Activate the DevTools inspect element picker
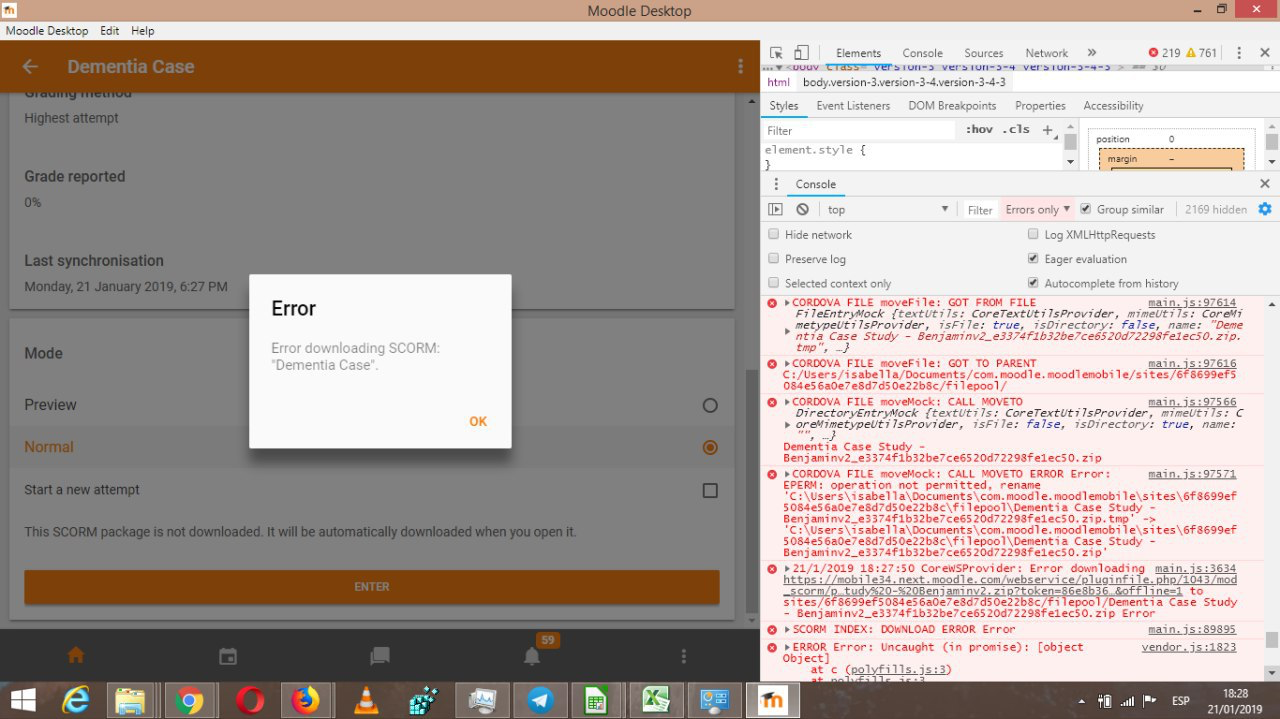 point(777,53)
